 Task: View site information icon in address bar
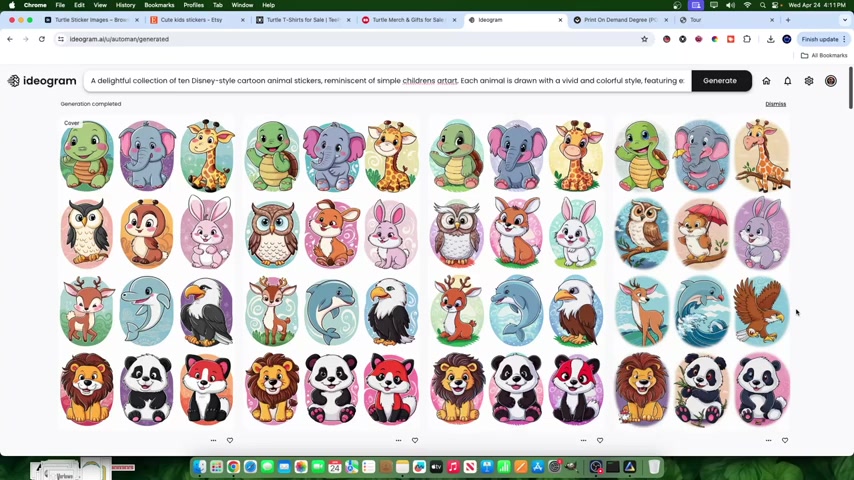point(61,39)
